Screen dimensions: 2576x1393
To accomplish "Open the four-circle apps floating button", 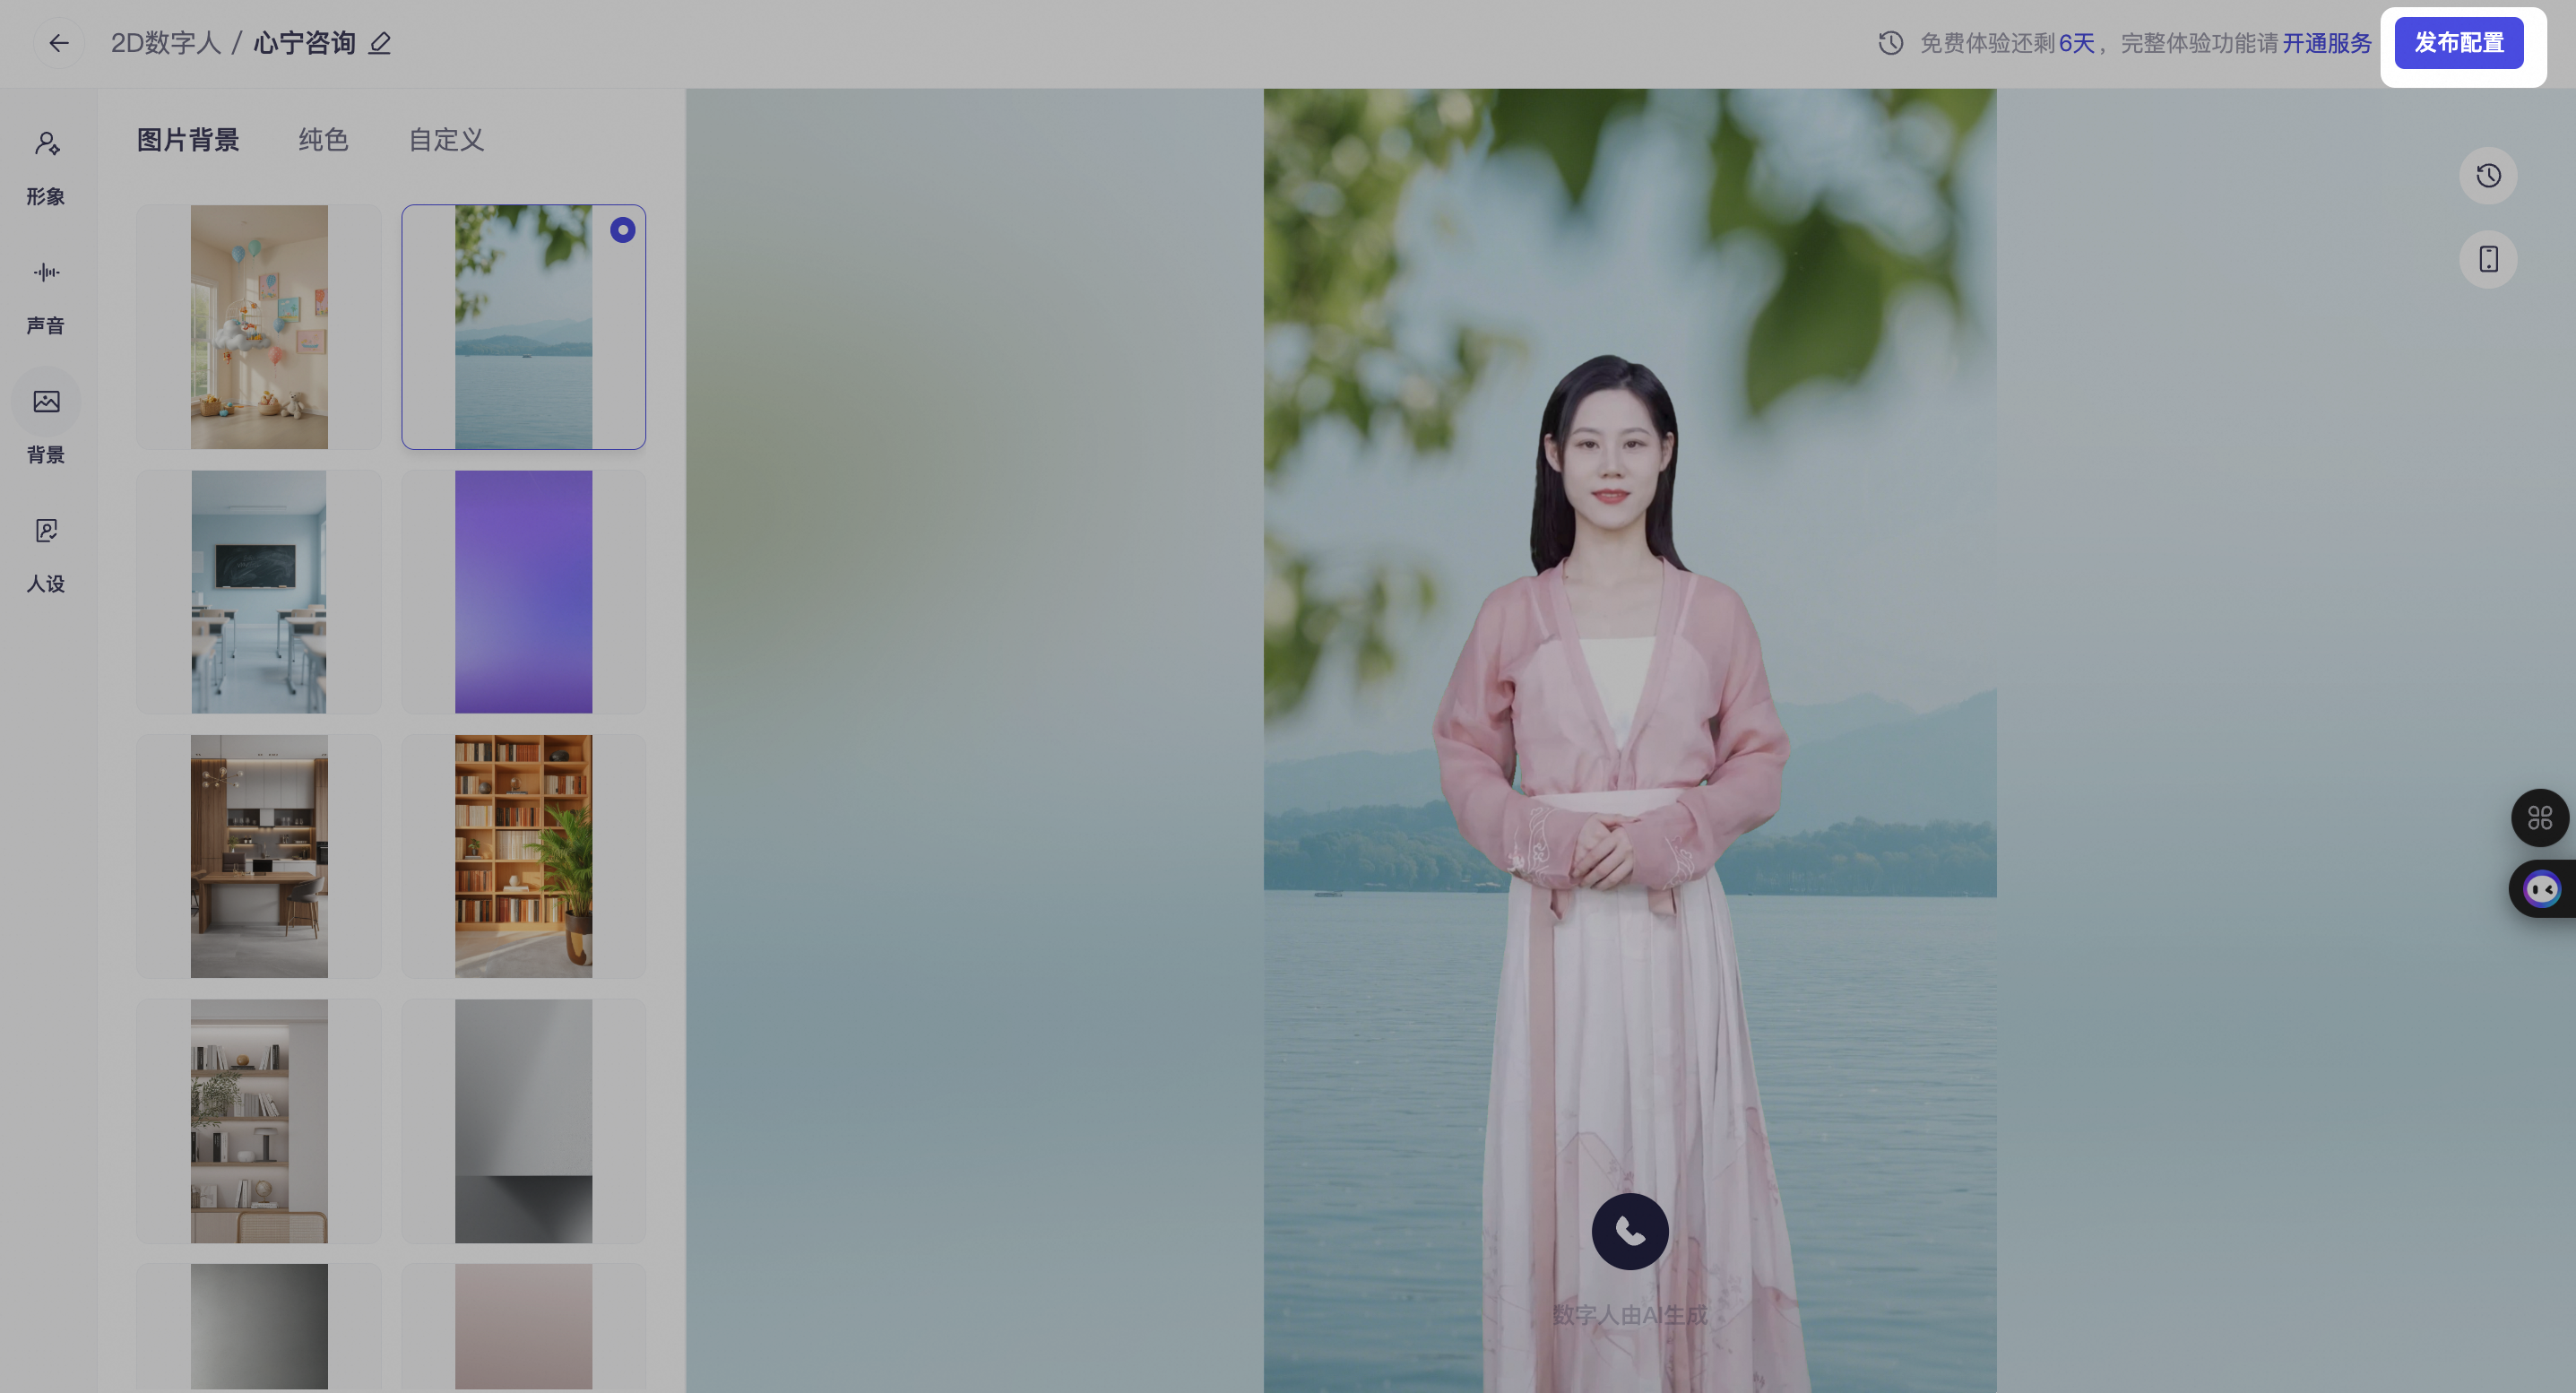I will [x=2540, y=818].
